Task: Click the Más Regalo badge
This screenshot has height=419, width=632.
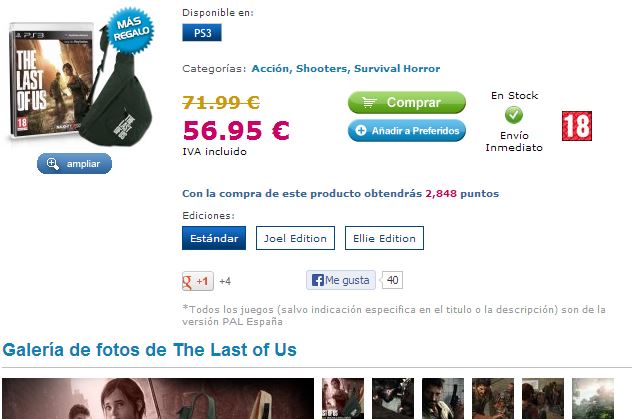Action: point(131,29)
